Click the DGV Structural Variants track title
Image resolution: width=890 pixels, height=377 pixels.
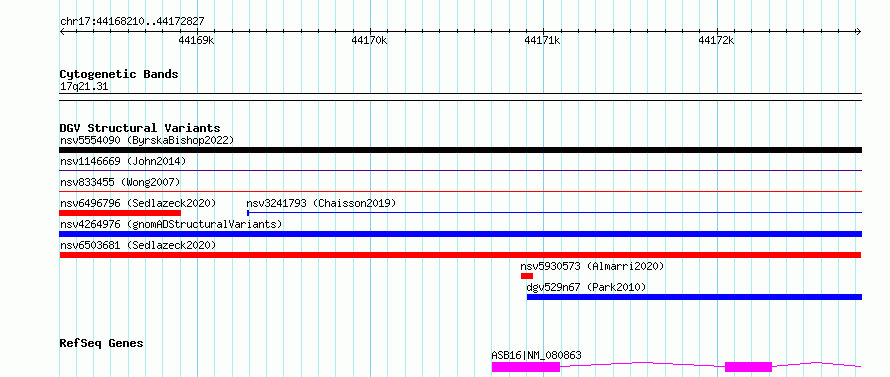point(140,128)
